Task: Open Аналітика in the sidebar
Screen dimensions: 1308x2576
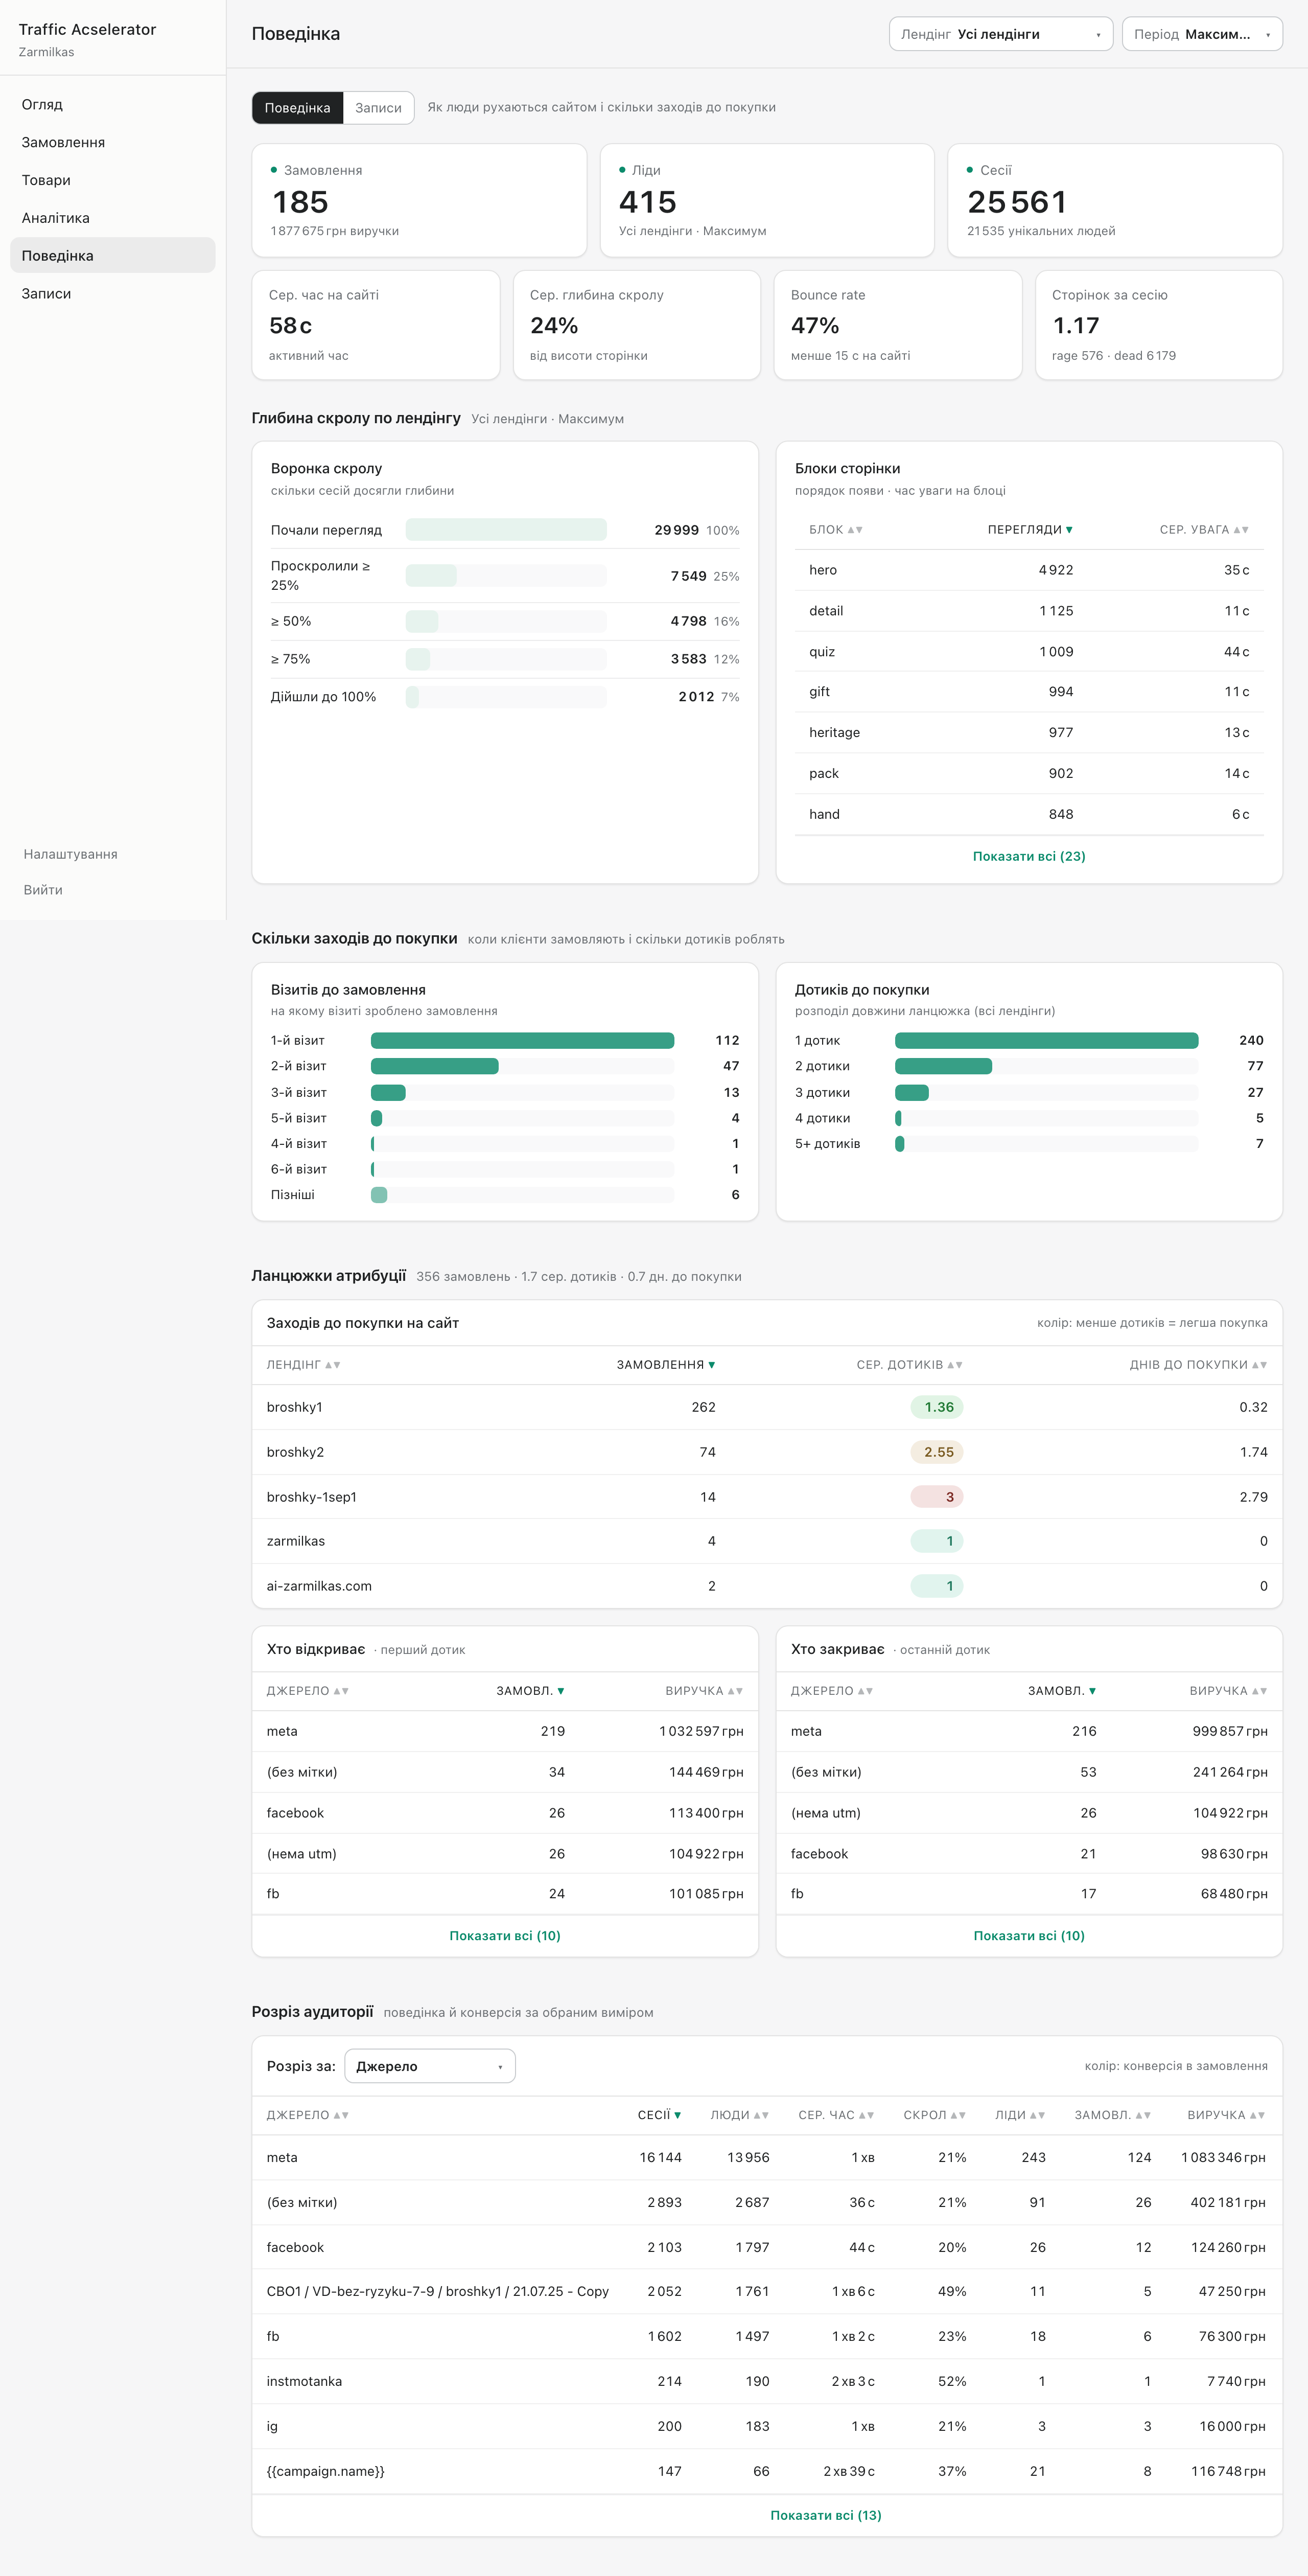Action: coord(113,218)
